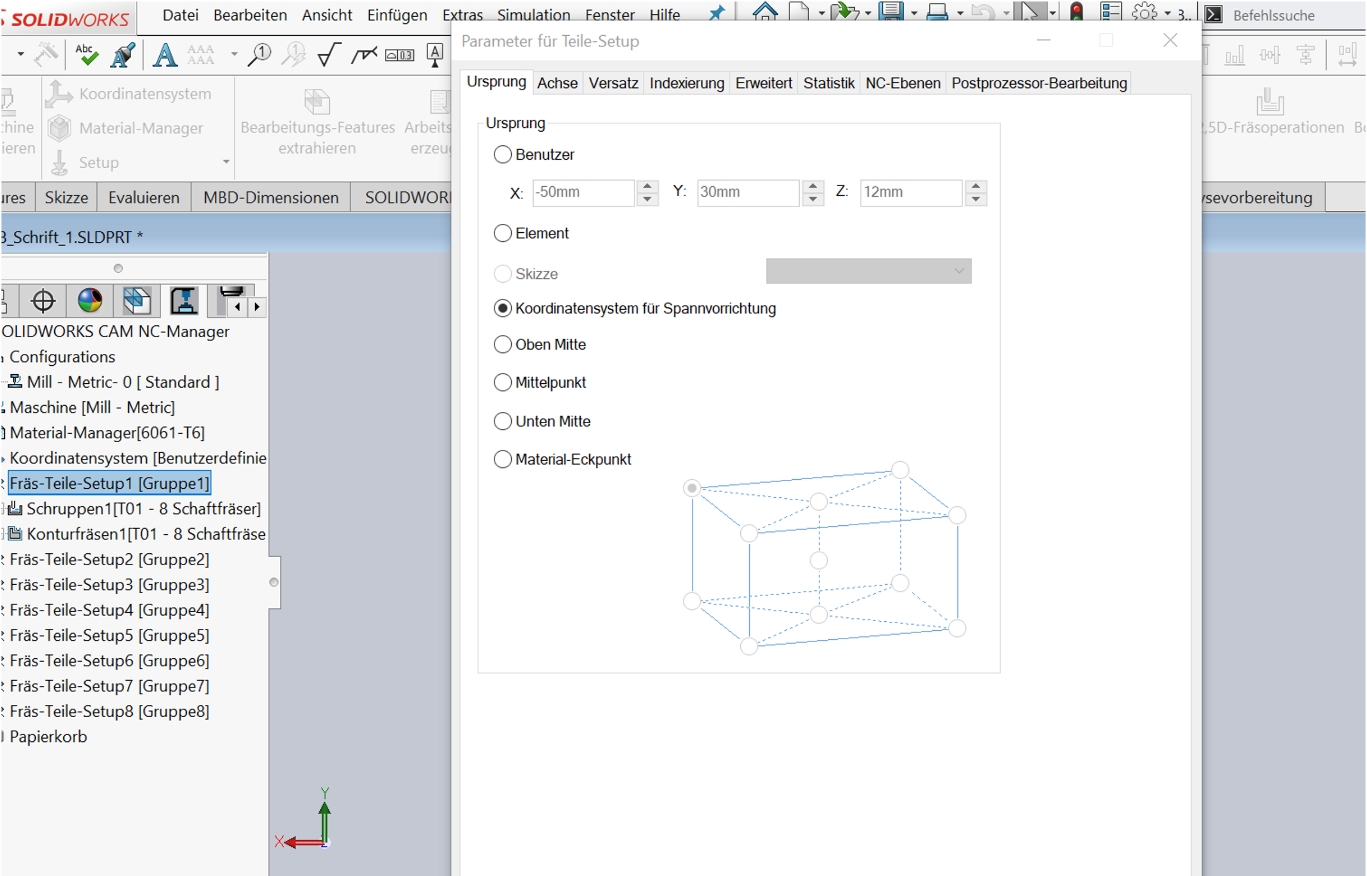Select the Benutzer origin radio button

pos(503,155)
